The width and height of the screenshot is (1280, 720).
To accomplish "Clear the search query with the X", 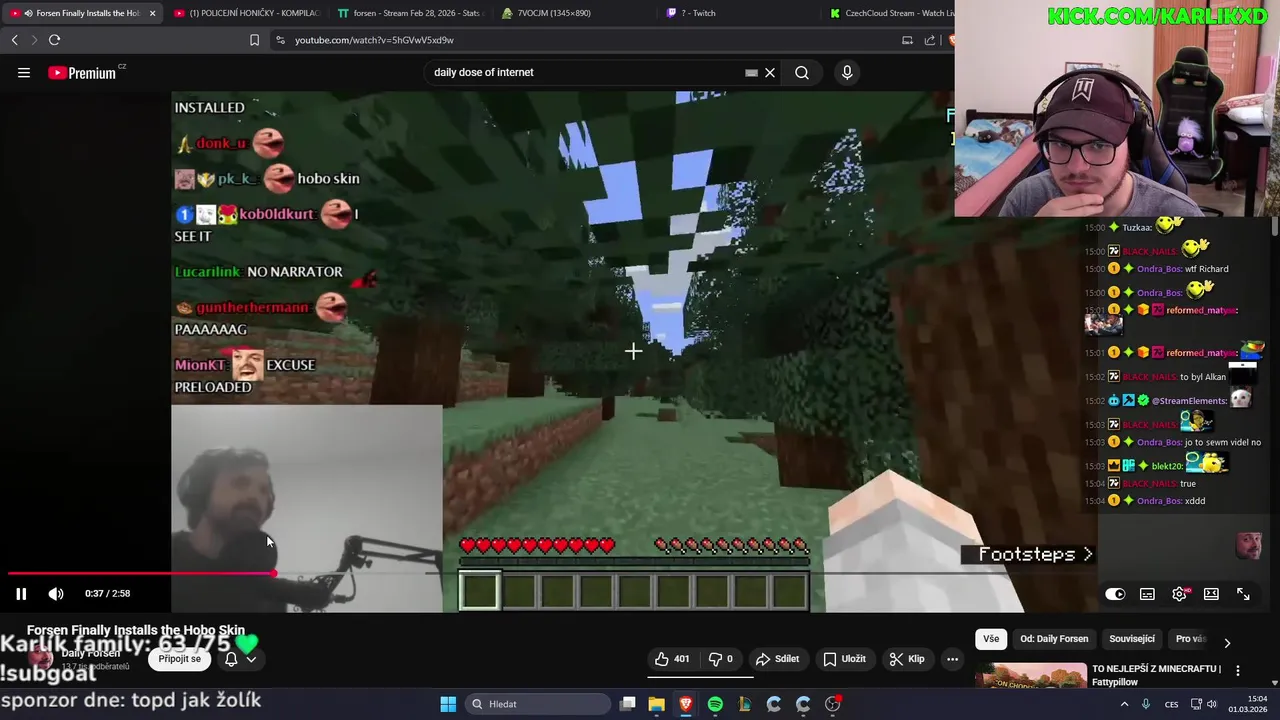I will [770, 72].
